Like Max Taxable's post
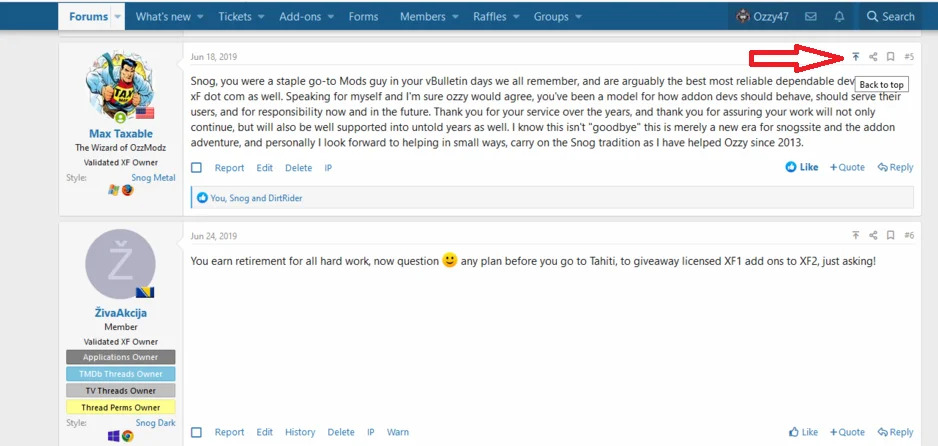 [802, 168]
